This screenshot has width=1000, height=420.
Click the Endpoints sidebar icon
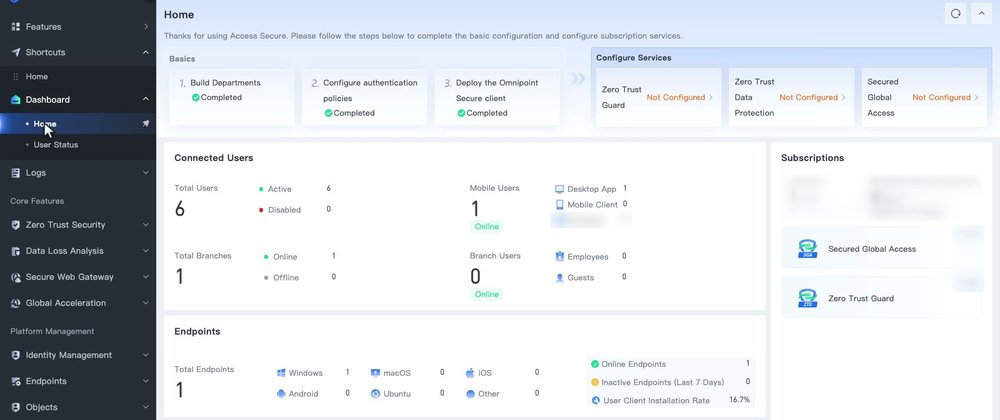16,381
